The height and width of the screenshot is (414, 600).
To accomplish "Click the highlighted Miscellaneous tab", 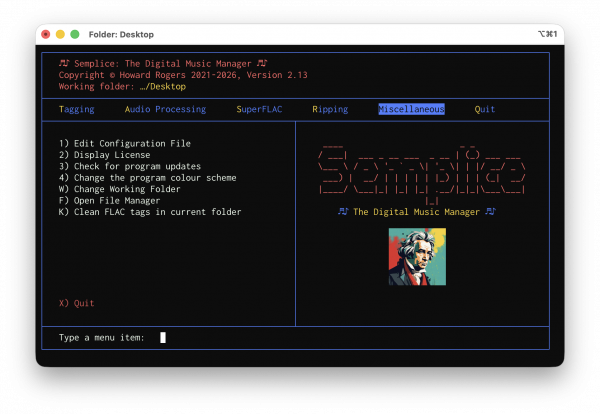I will coord(411,109).
